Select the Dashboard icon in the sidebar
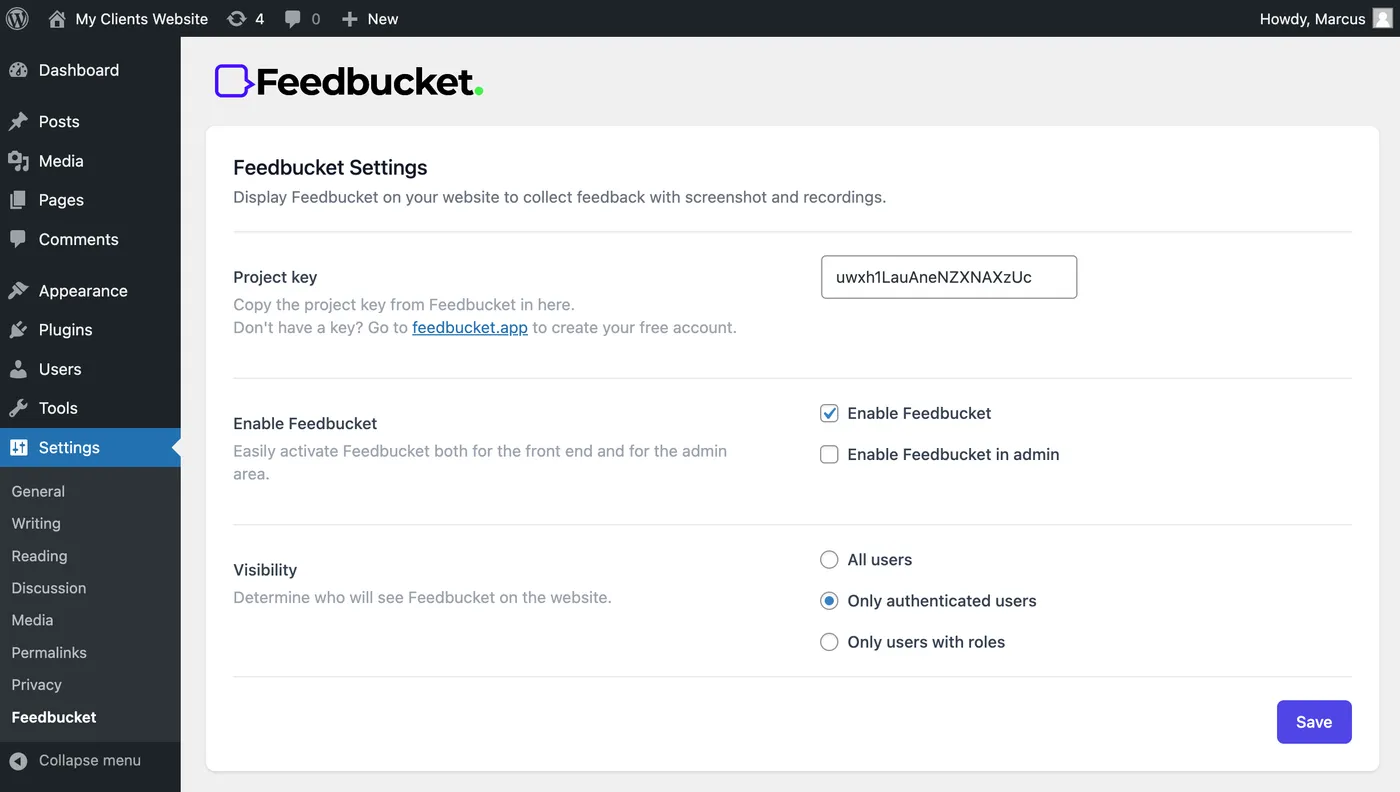This screenshot has height=792, width=1400. 20,70
